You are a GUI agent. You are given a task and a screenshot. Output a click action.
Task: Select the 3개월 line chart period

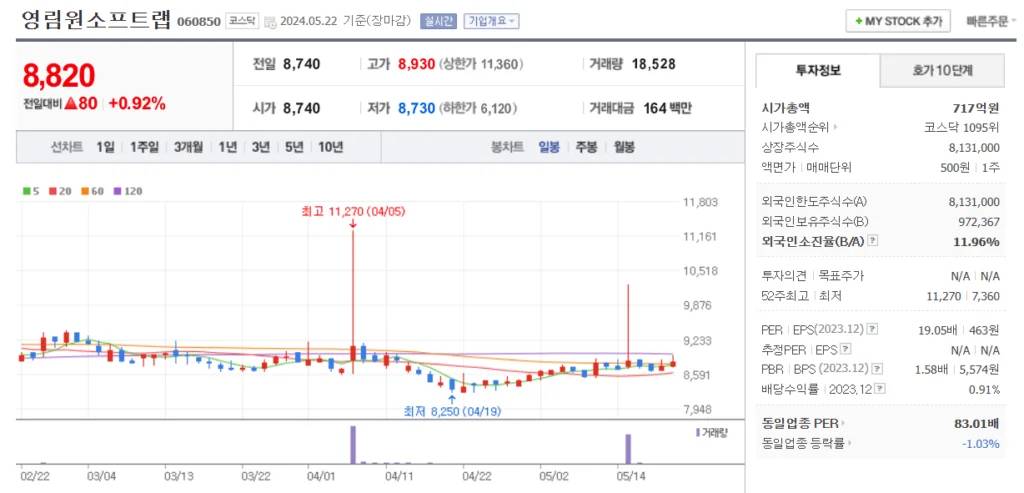pyautogui.click(x=188, y=147)
